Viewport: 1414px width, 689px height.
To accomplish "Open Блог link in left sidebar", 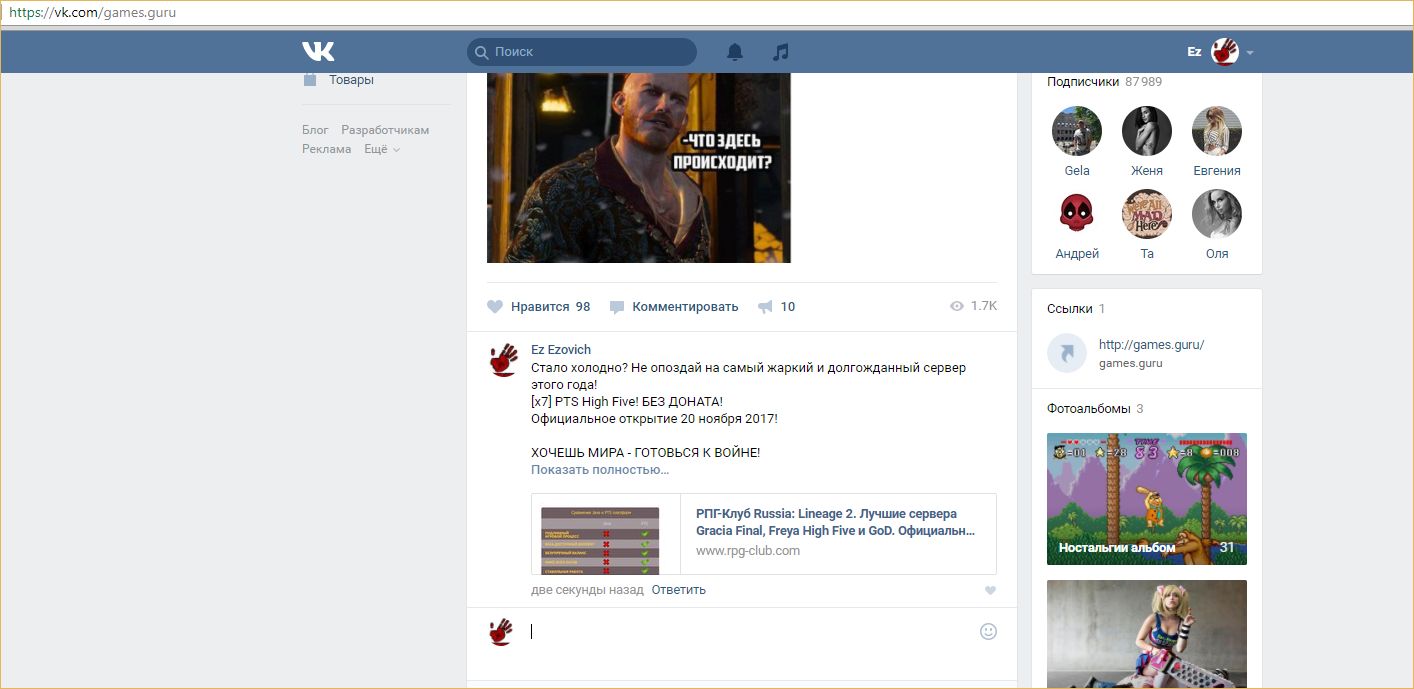I will (315, 130).
